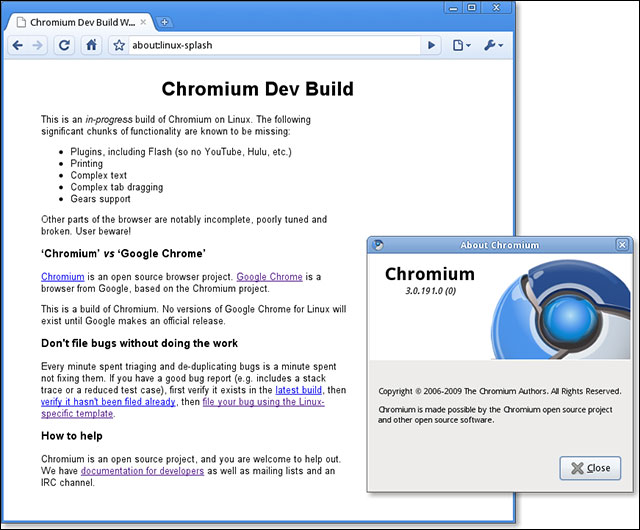640x530 pixels.
Task: Select the Chromium Dev Build tab
Action: coord(79,22)
